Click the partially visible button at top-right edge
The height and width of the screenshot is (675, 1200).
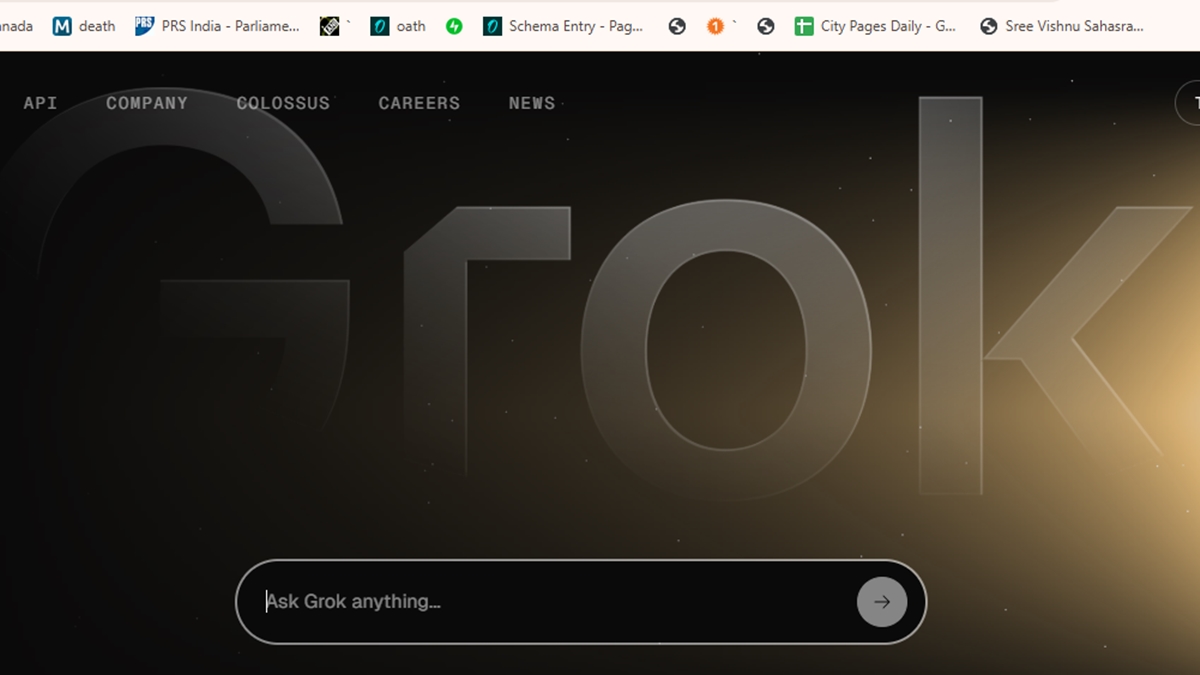click(x=1189, y=103)
